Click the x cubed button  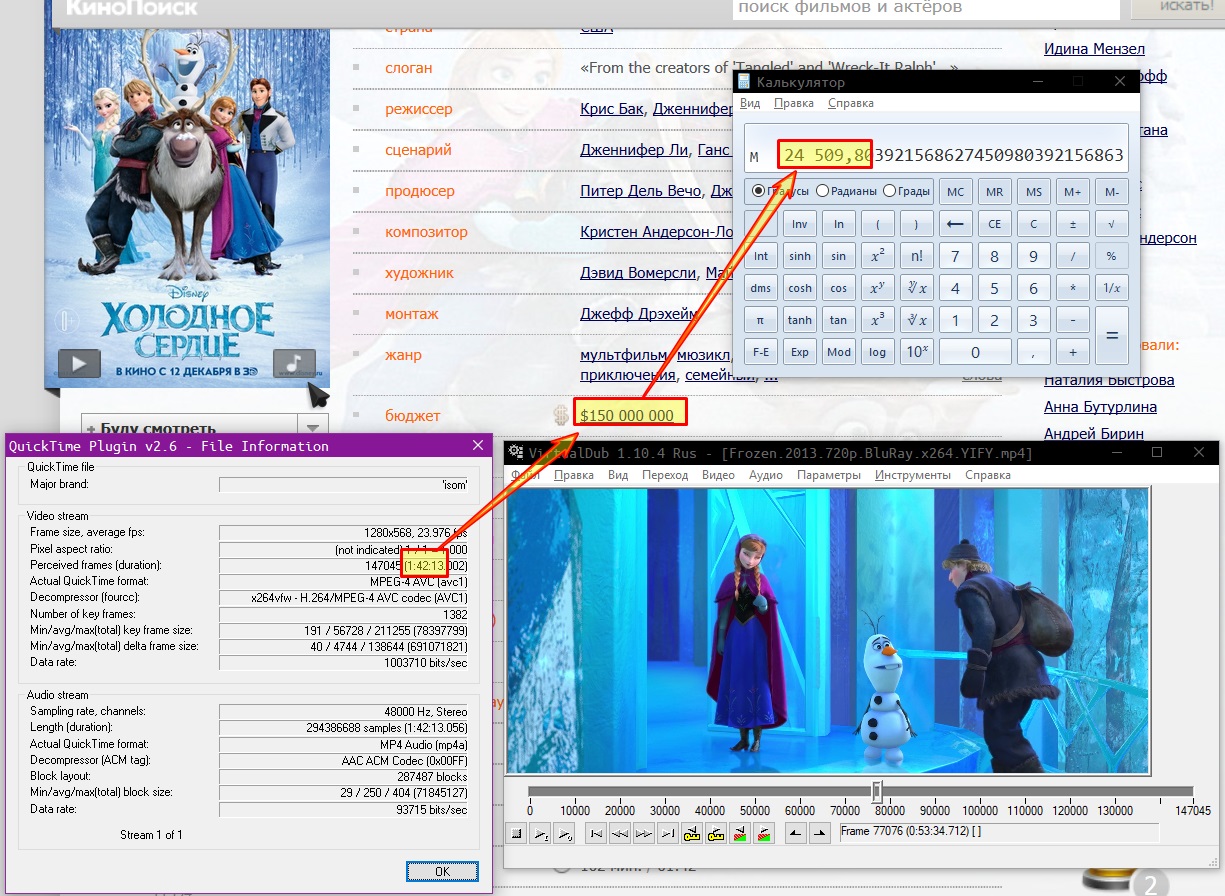point(877,320)
